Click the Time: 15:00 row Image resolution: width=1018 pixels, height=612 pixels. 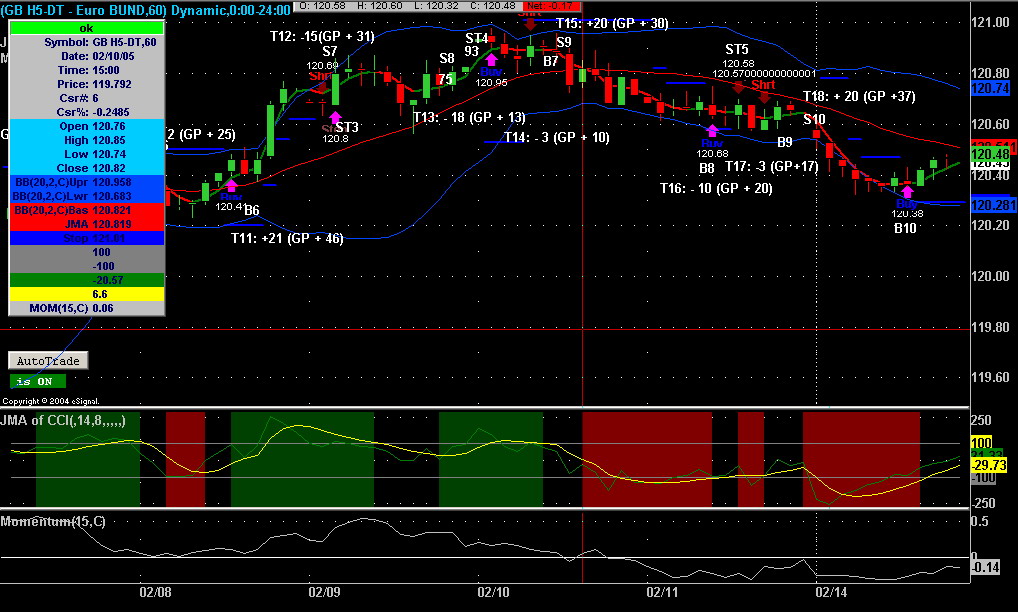[86, 70]
